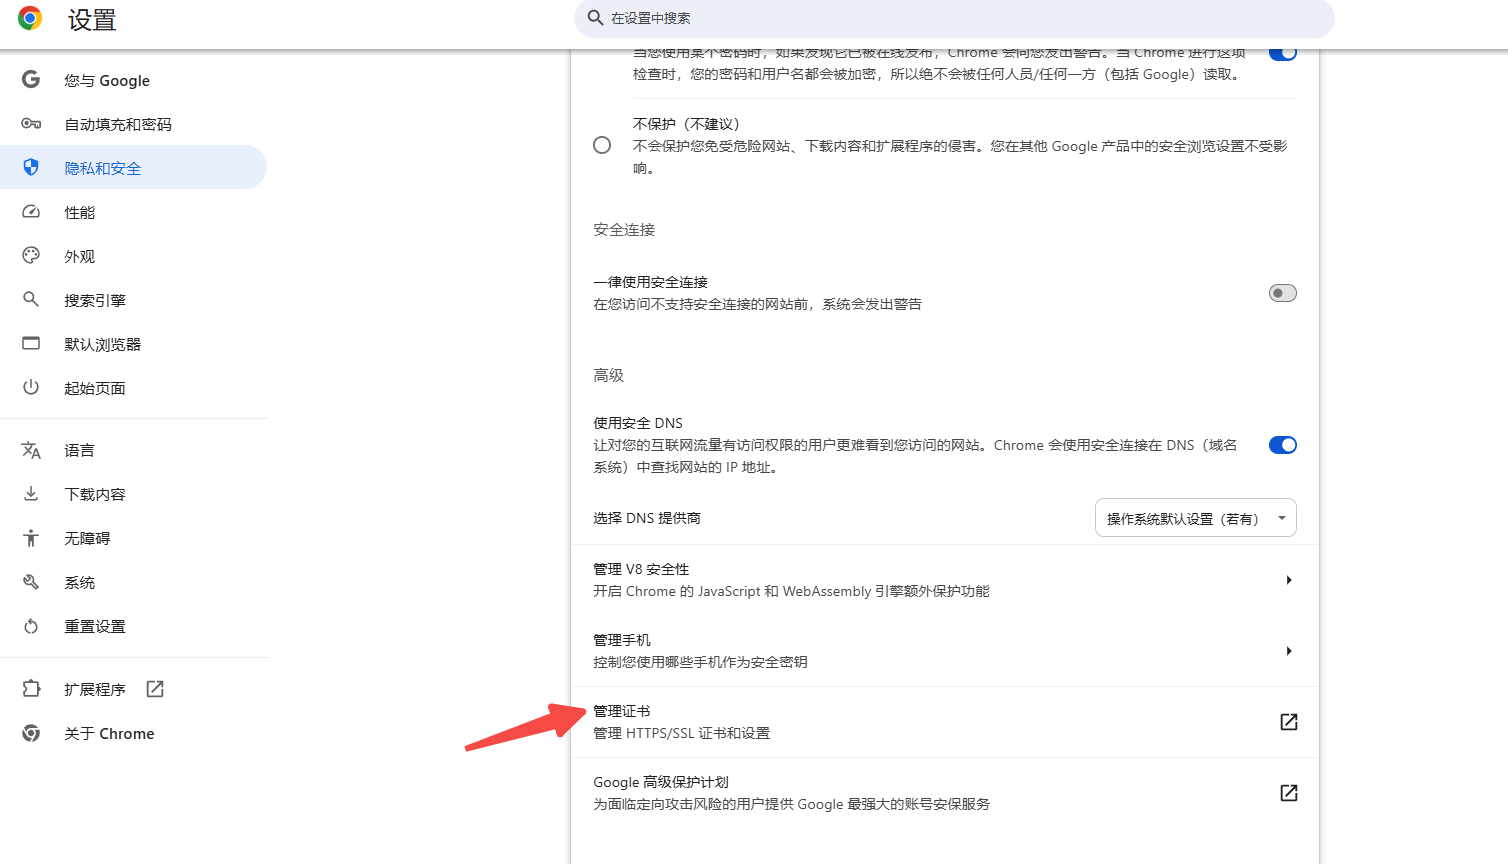Open 下载内容 settings section
The height and width of the screenshot is (864, 1508).
134,494
